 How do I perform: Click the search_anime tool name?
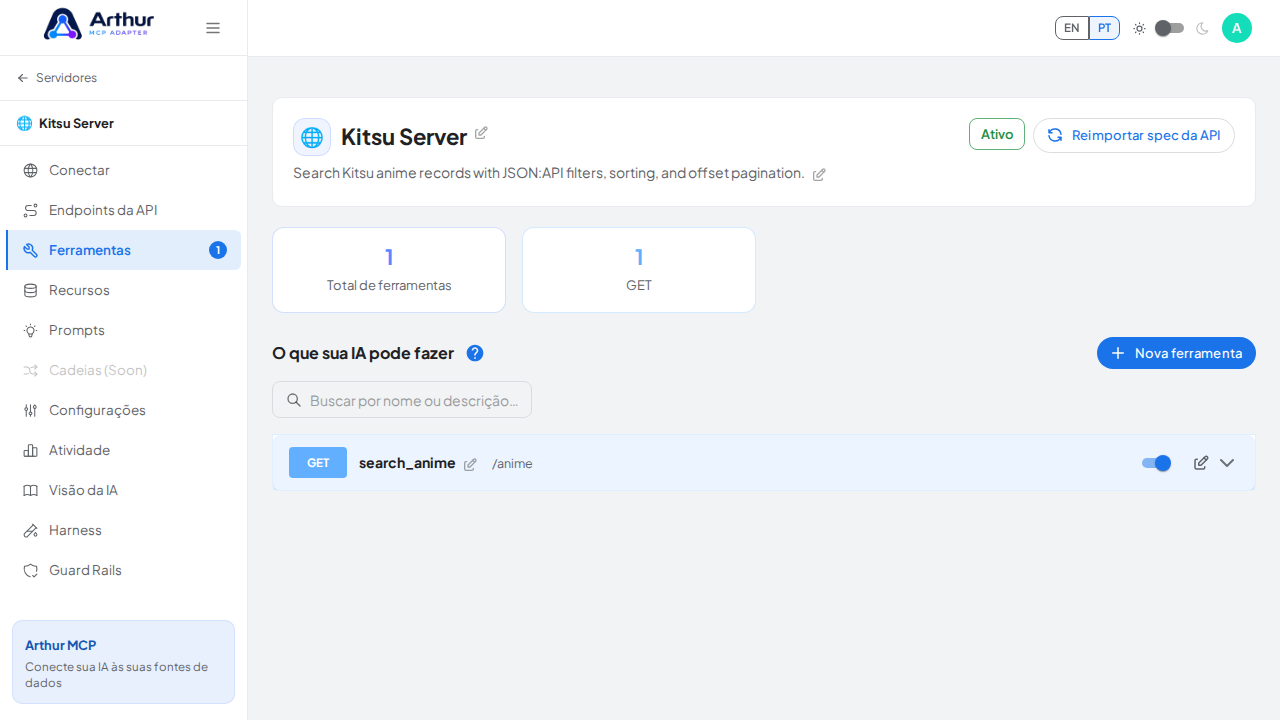[x=407, y=463]
